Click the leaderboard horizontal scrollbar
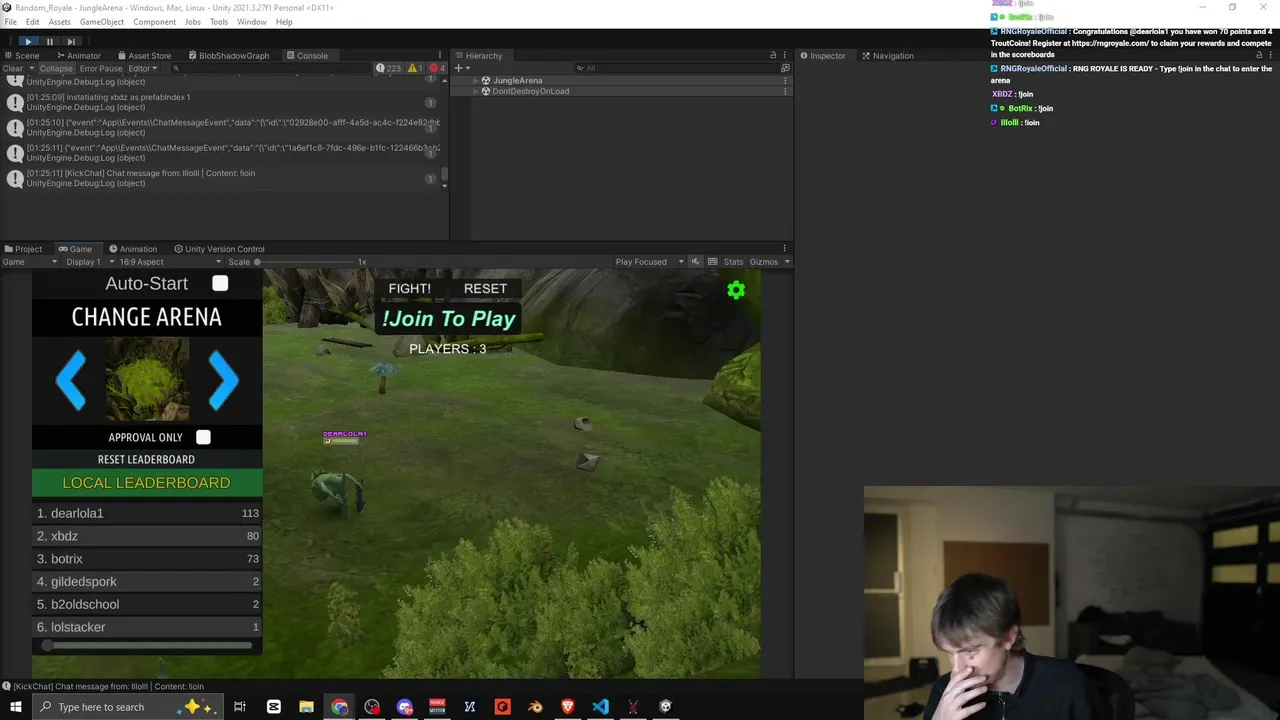1280x720 pixels. pos(147,646)
